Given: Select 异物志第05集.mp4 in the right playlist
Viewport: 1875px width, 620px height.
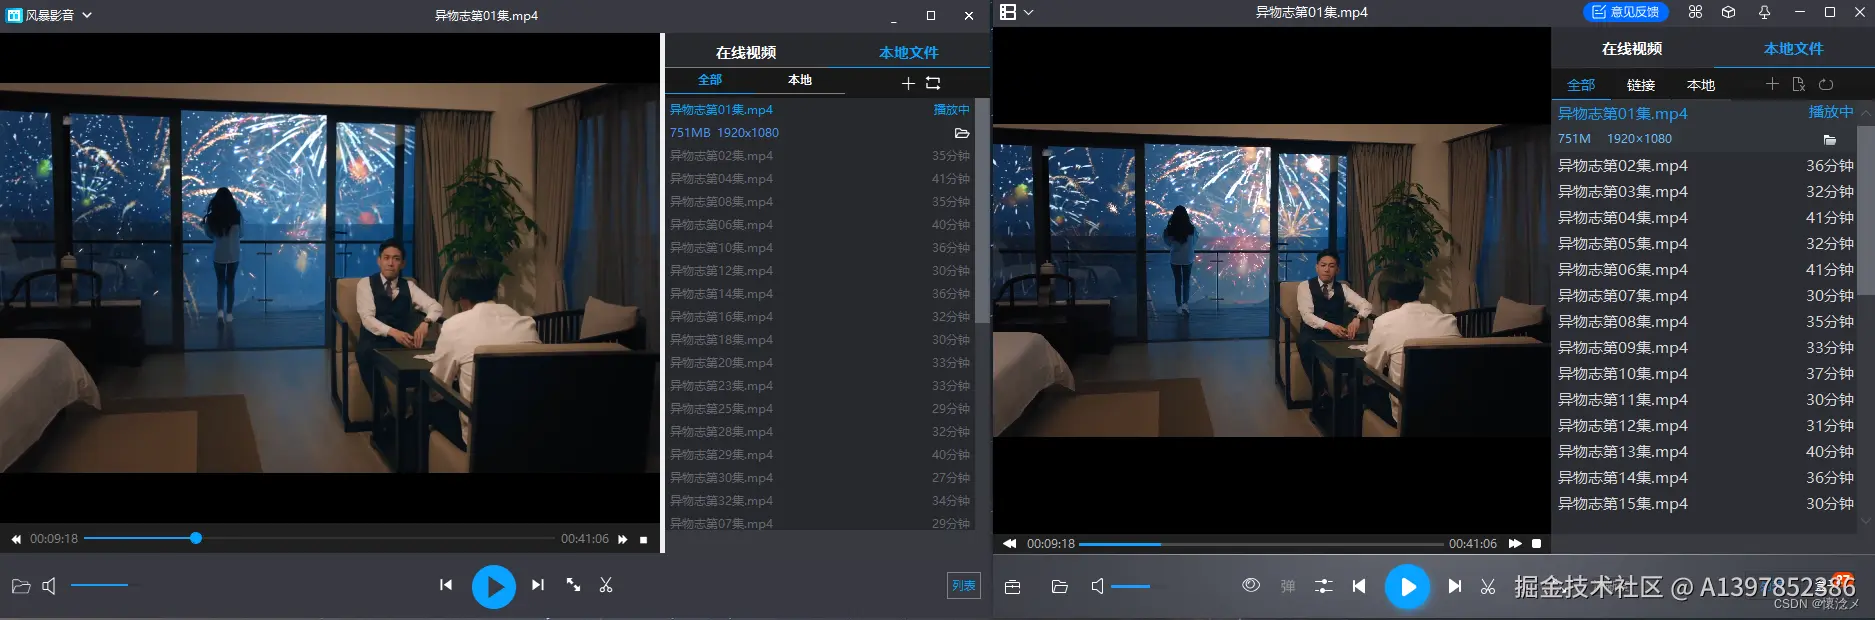Looking at the screenshot, I should pyautogui.click(x=1704, y=244).
